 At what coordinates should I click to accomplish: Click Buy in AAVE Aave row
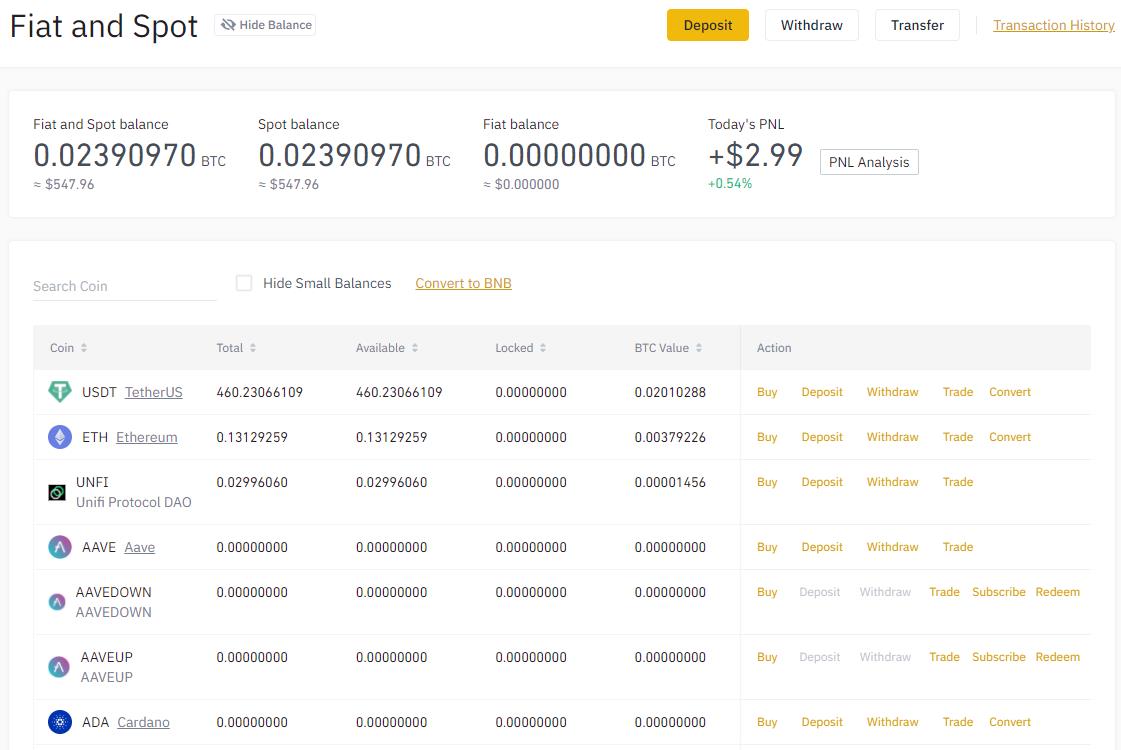pyautogui.click(x=766, y=547)
